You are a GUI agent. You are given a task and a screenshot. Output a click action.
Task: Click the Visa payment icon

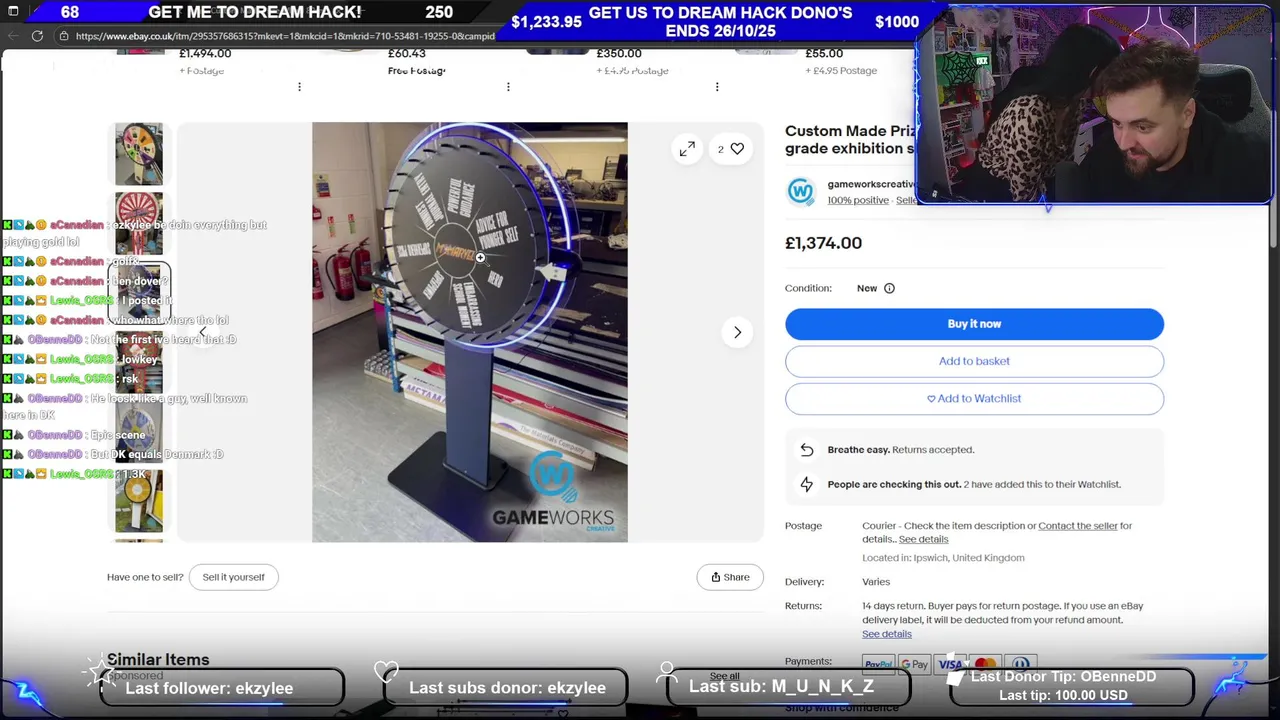950,664
